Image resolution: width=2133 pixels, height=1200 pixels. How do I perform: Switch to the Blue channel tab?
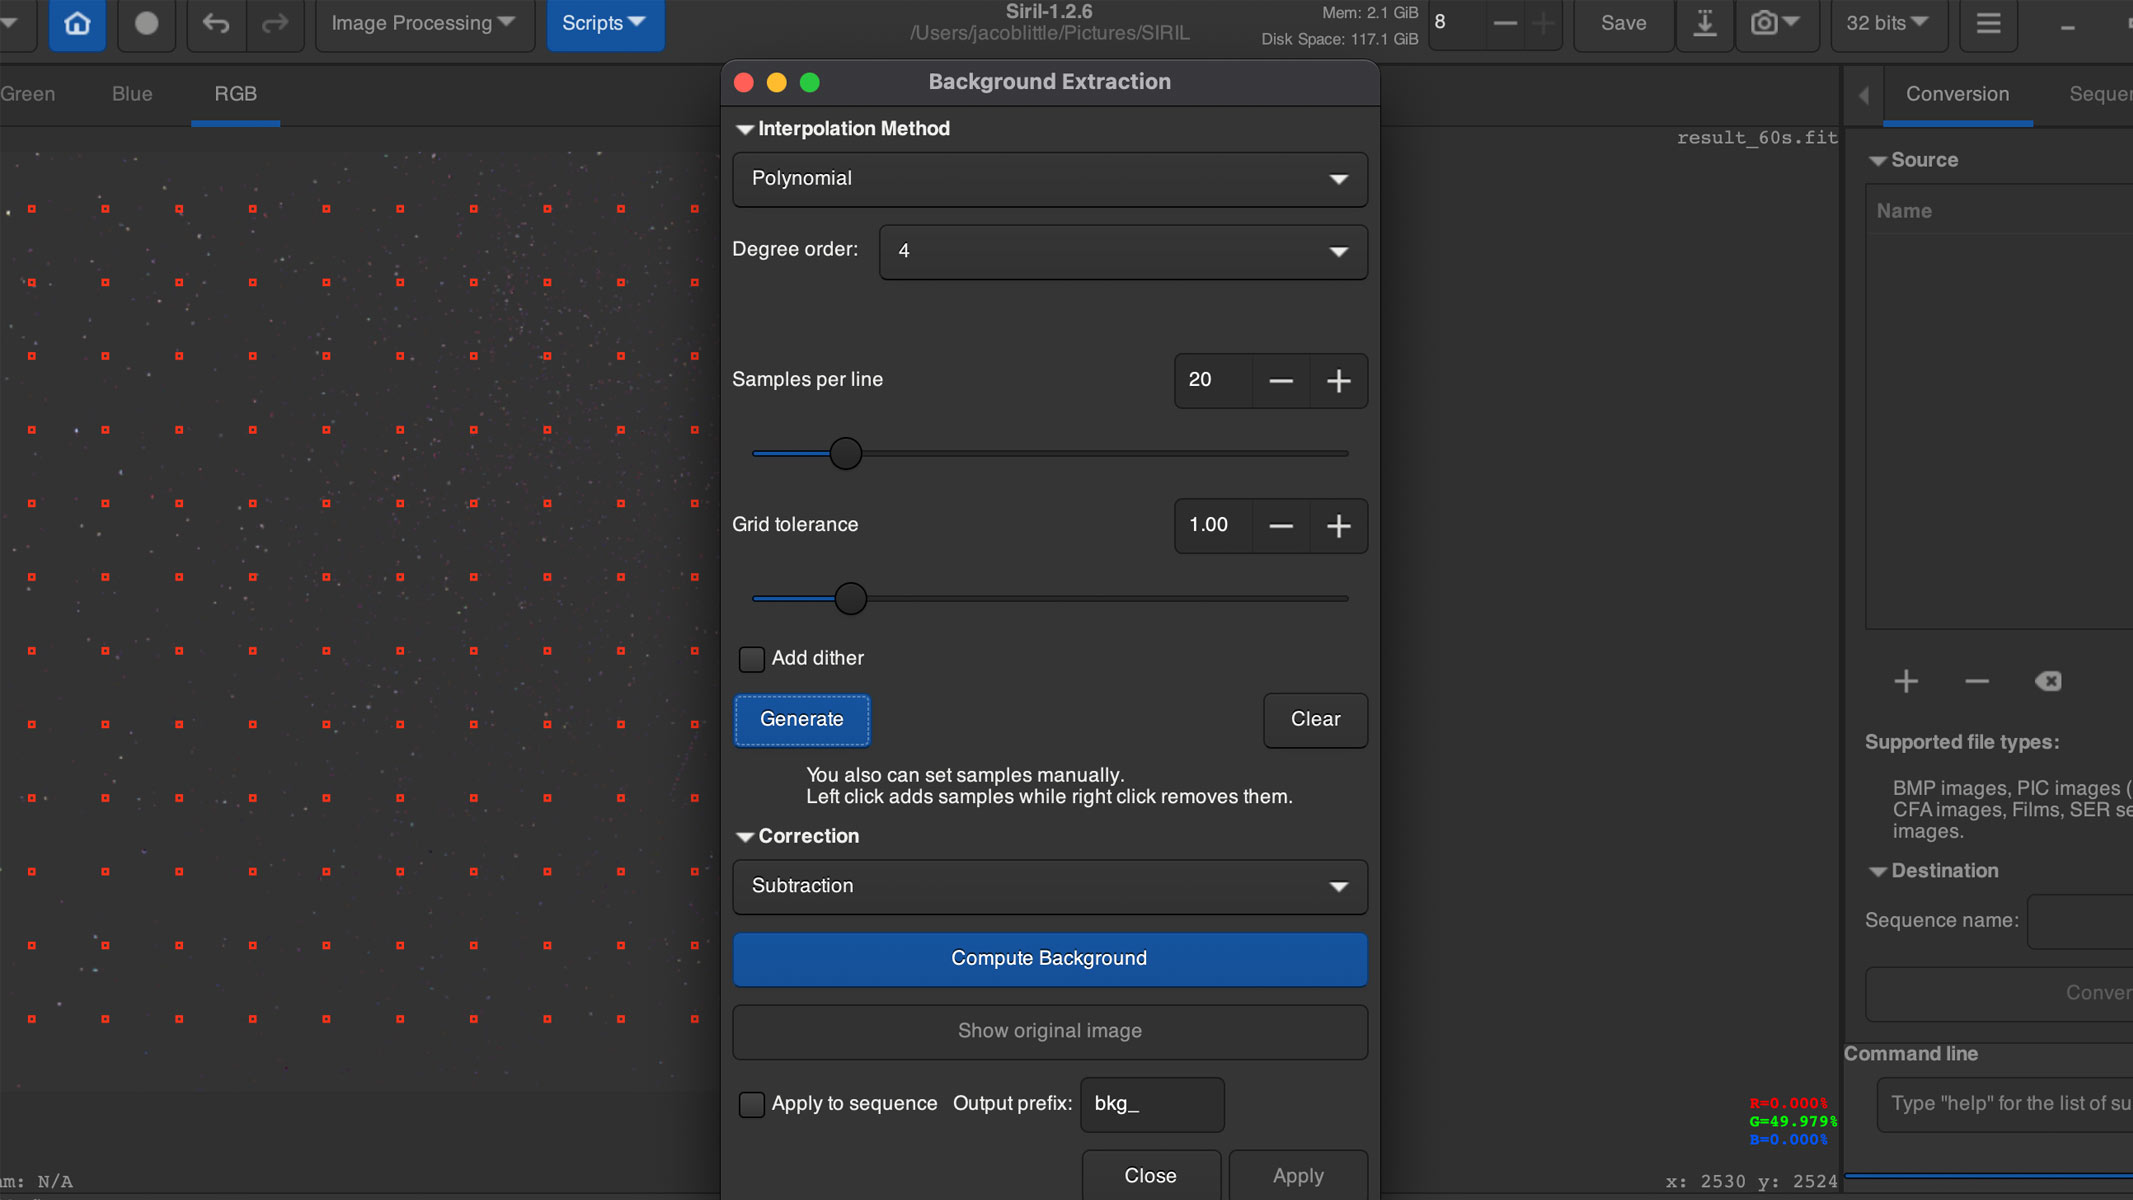pos(131,93)
